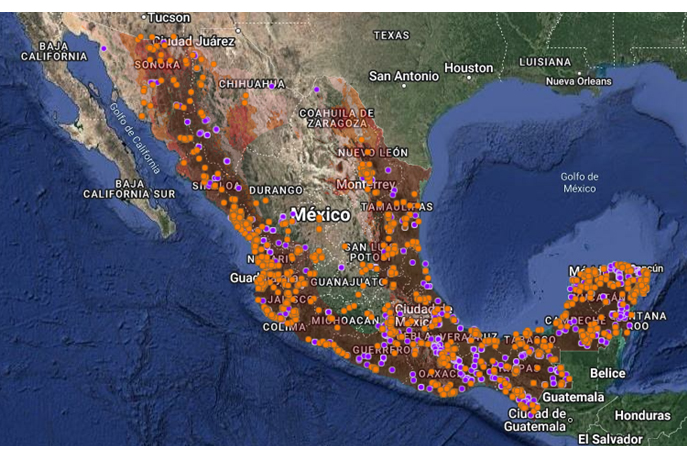Click the Cancún city label
Screen dimensions: 687x458
pyautogui.click(x=648, y=268)
